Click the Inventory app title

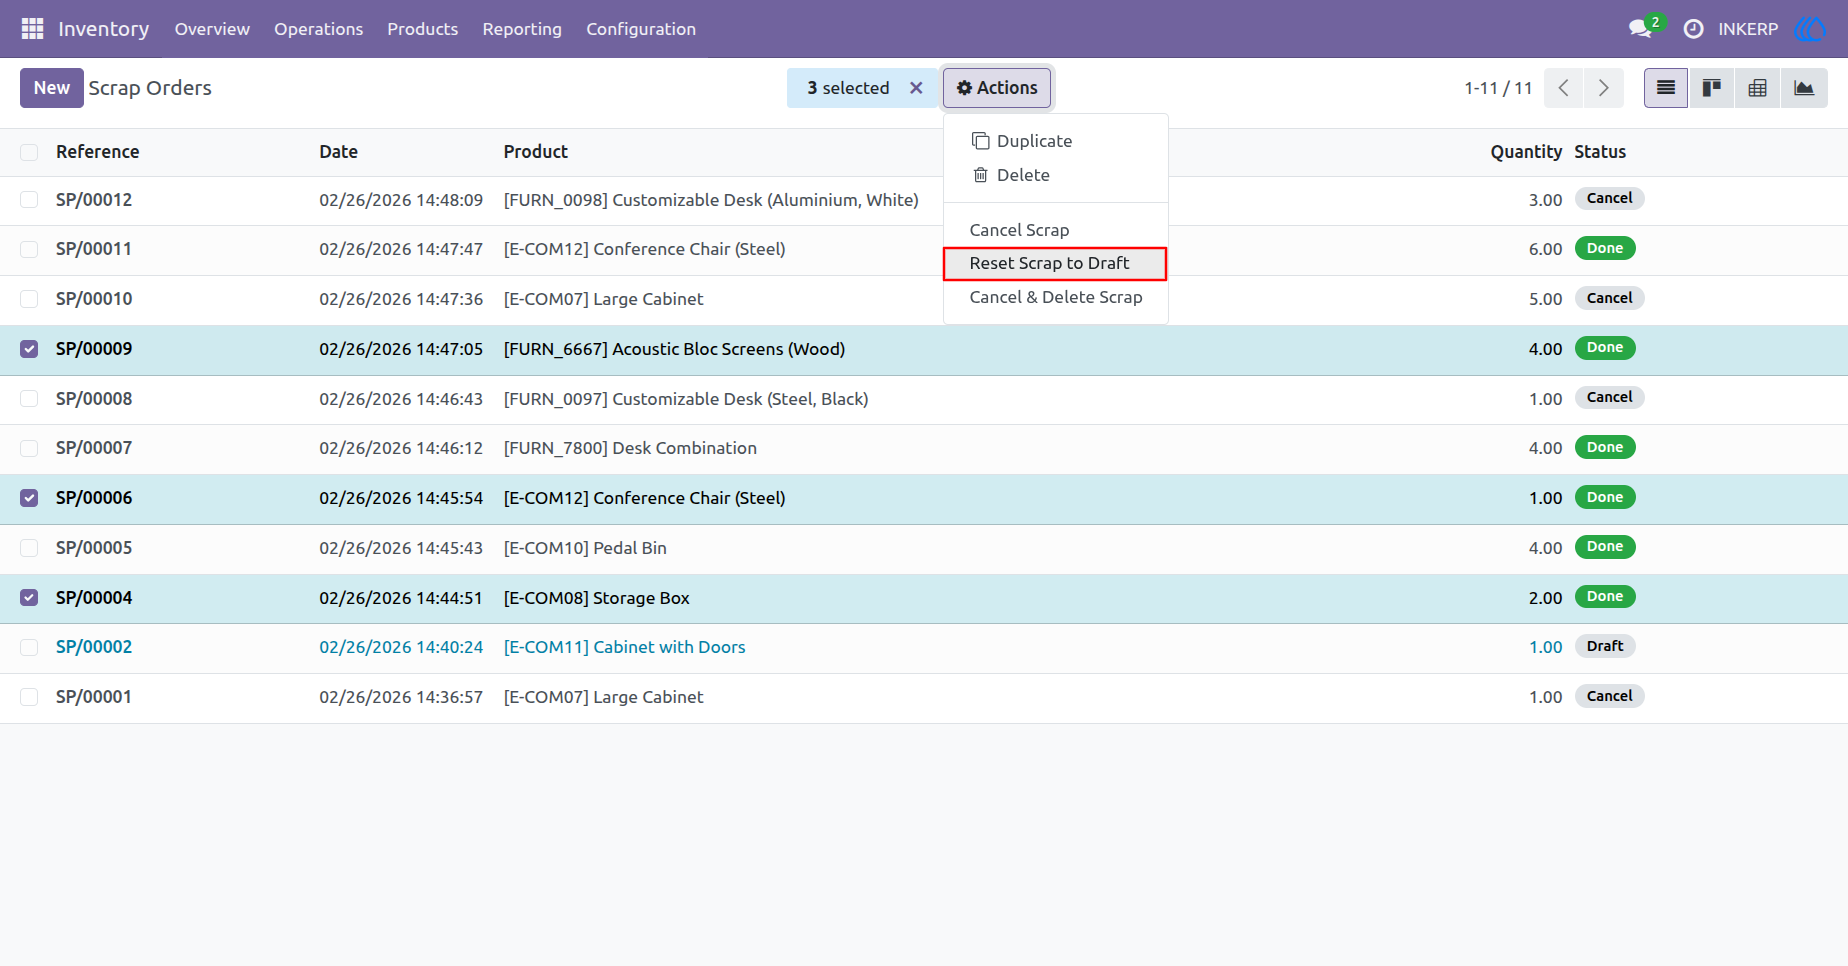pos(104,29)
